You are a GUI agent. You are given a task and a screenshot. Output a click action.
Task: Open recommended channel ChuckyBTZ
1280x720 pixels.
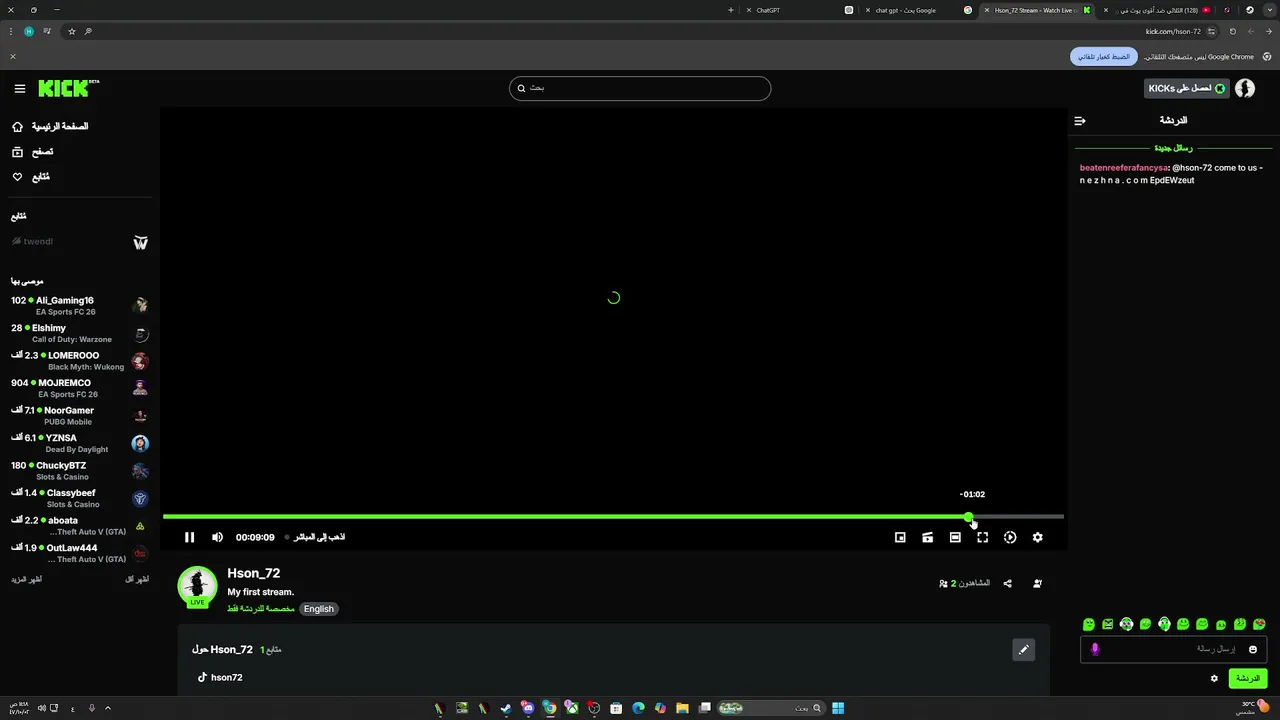[80, 471]
